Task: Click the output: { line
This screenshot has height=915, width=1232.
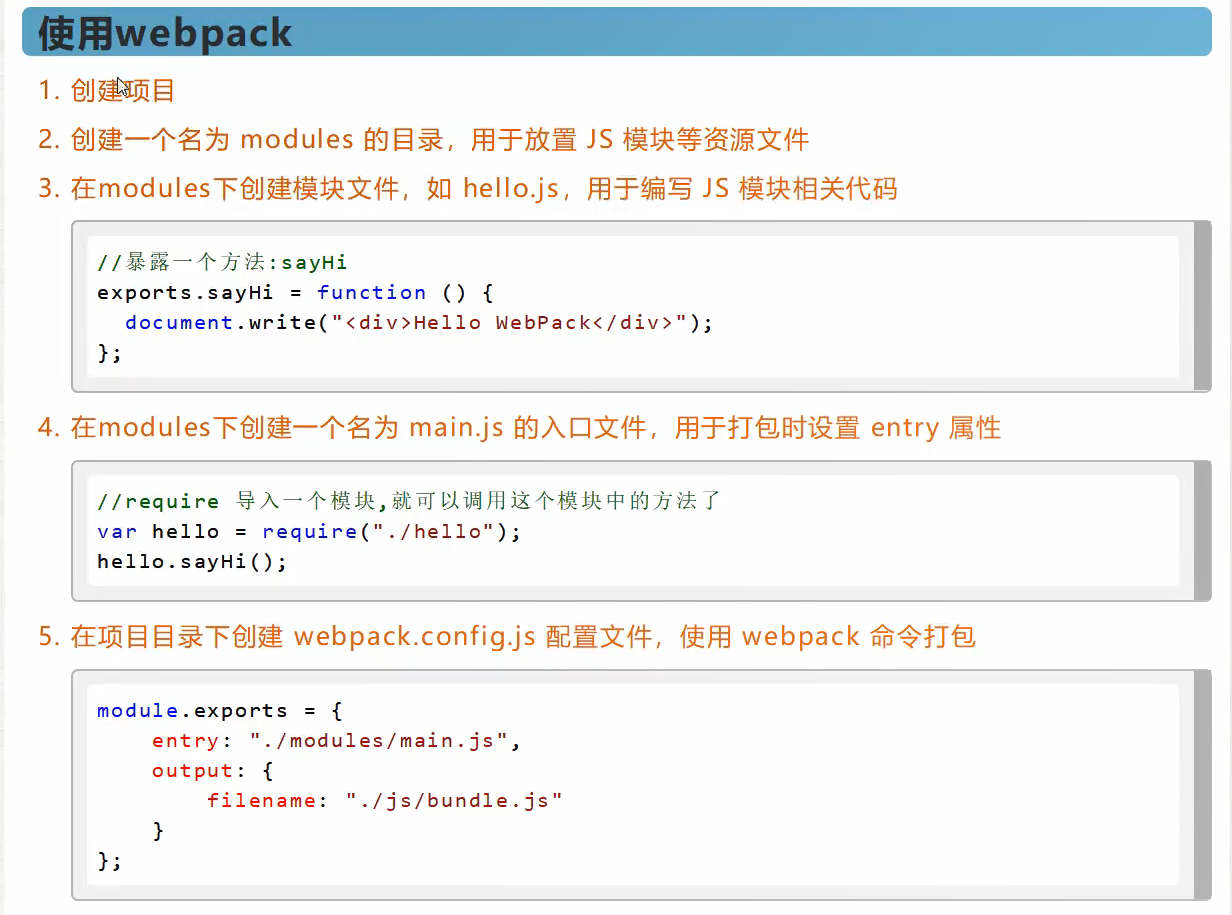Action: pyautogui.click(x=212, y=771)
